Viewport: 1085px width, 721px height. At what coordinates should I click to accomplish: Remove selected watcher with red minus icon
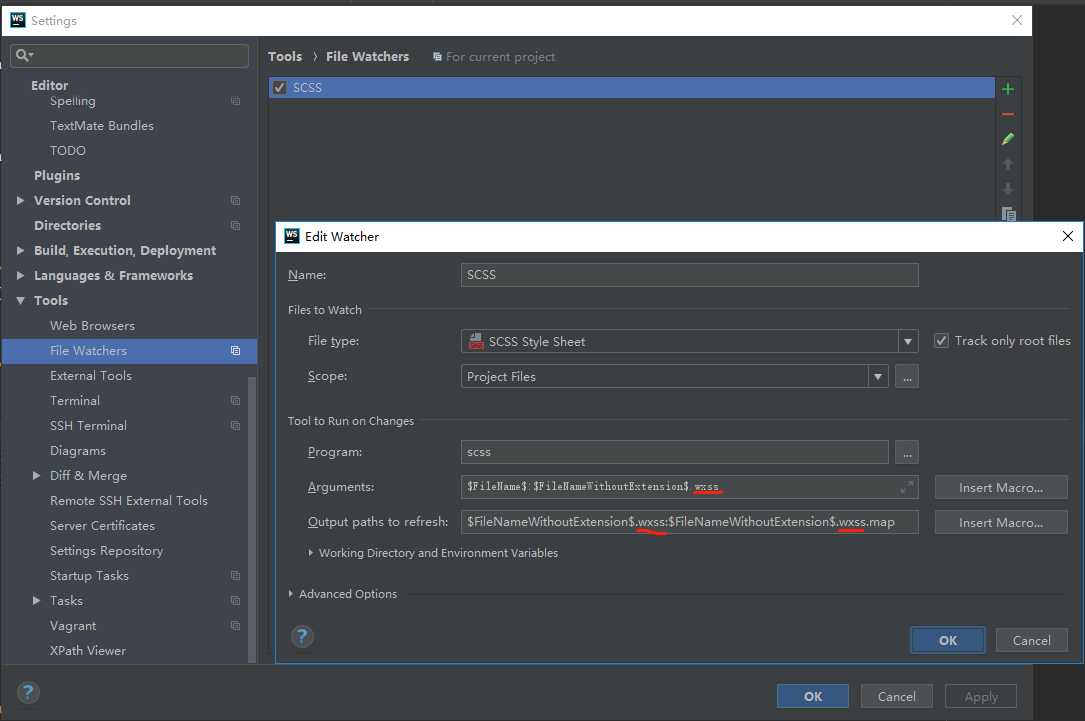pyautogui.click(x=1008, y=114)
